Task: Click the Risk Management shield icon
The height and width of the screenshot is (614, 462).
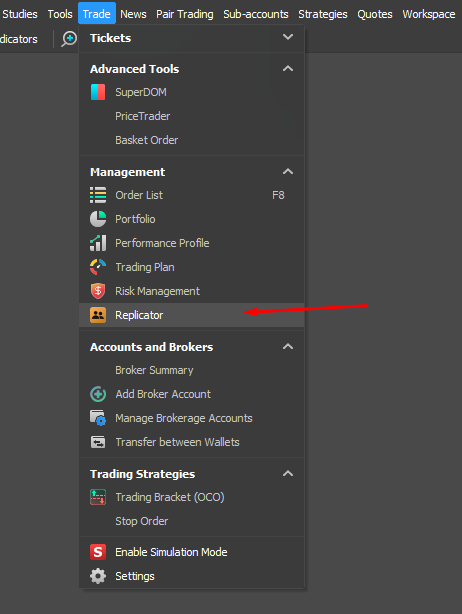Action: pos(98,291)
